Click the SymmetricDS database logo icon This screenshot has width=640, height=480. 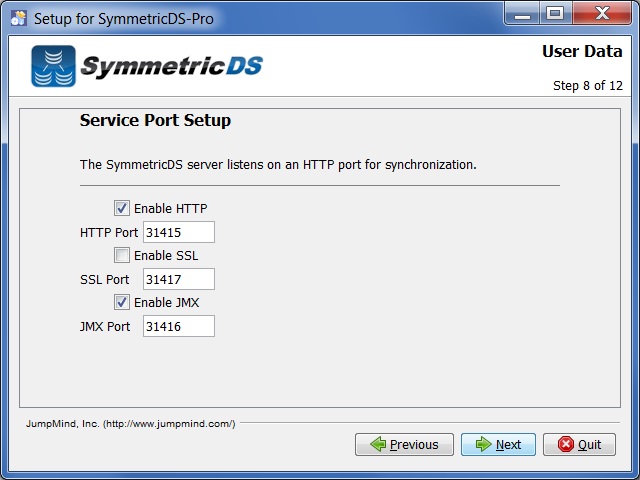[53, 66]
